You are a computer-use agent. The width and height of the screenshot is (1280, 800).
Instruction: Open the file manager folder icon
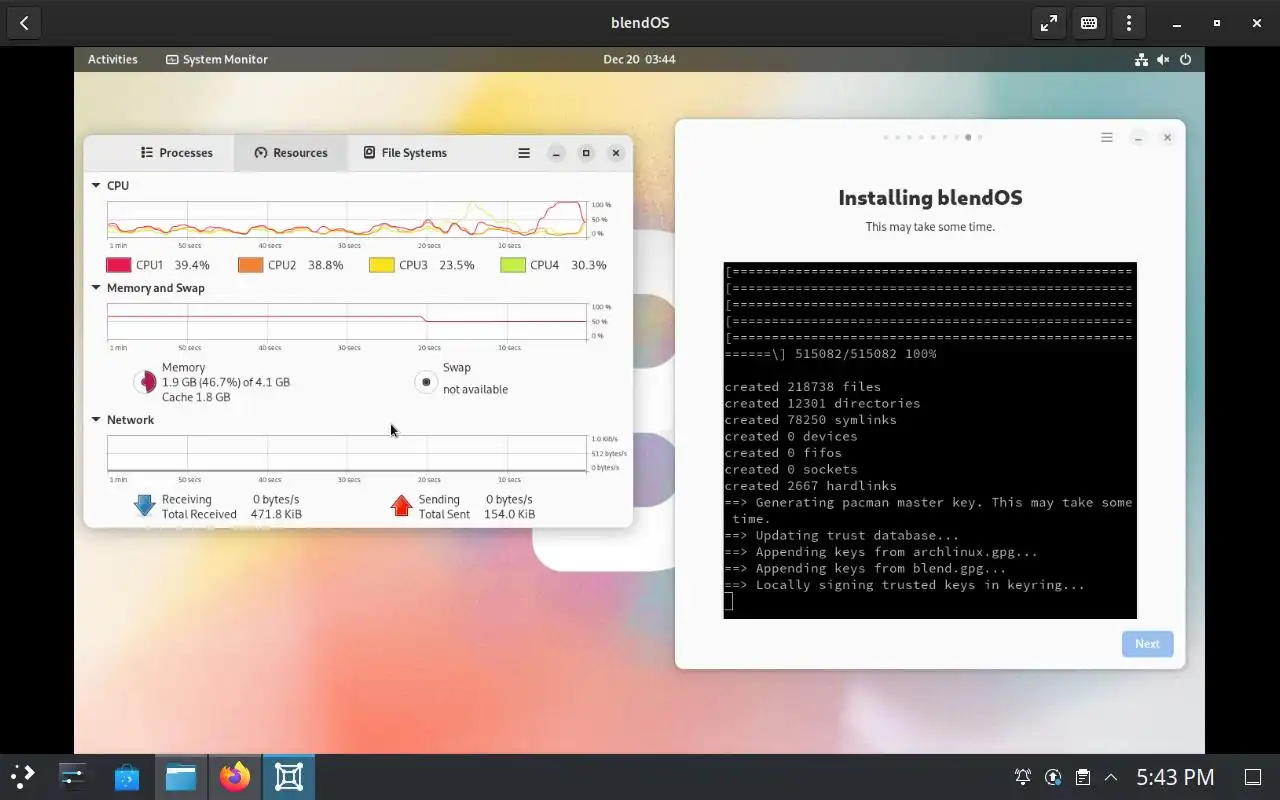point(181,777)
